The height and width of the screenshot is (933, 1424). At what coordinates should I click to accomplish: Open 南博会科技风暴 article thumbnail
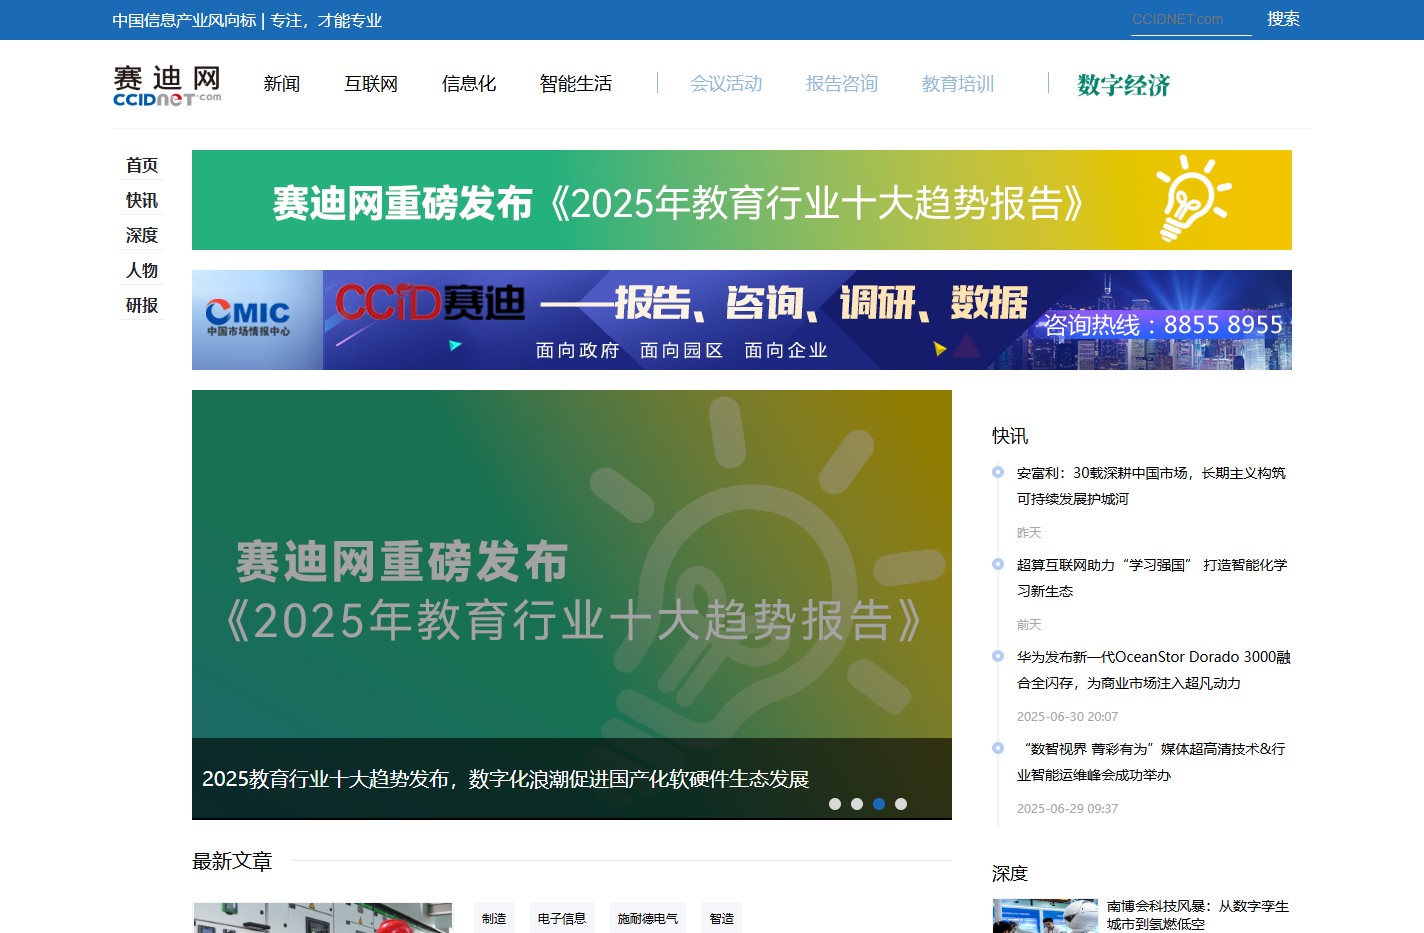pos(1045,916)
